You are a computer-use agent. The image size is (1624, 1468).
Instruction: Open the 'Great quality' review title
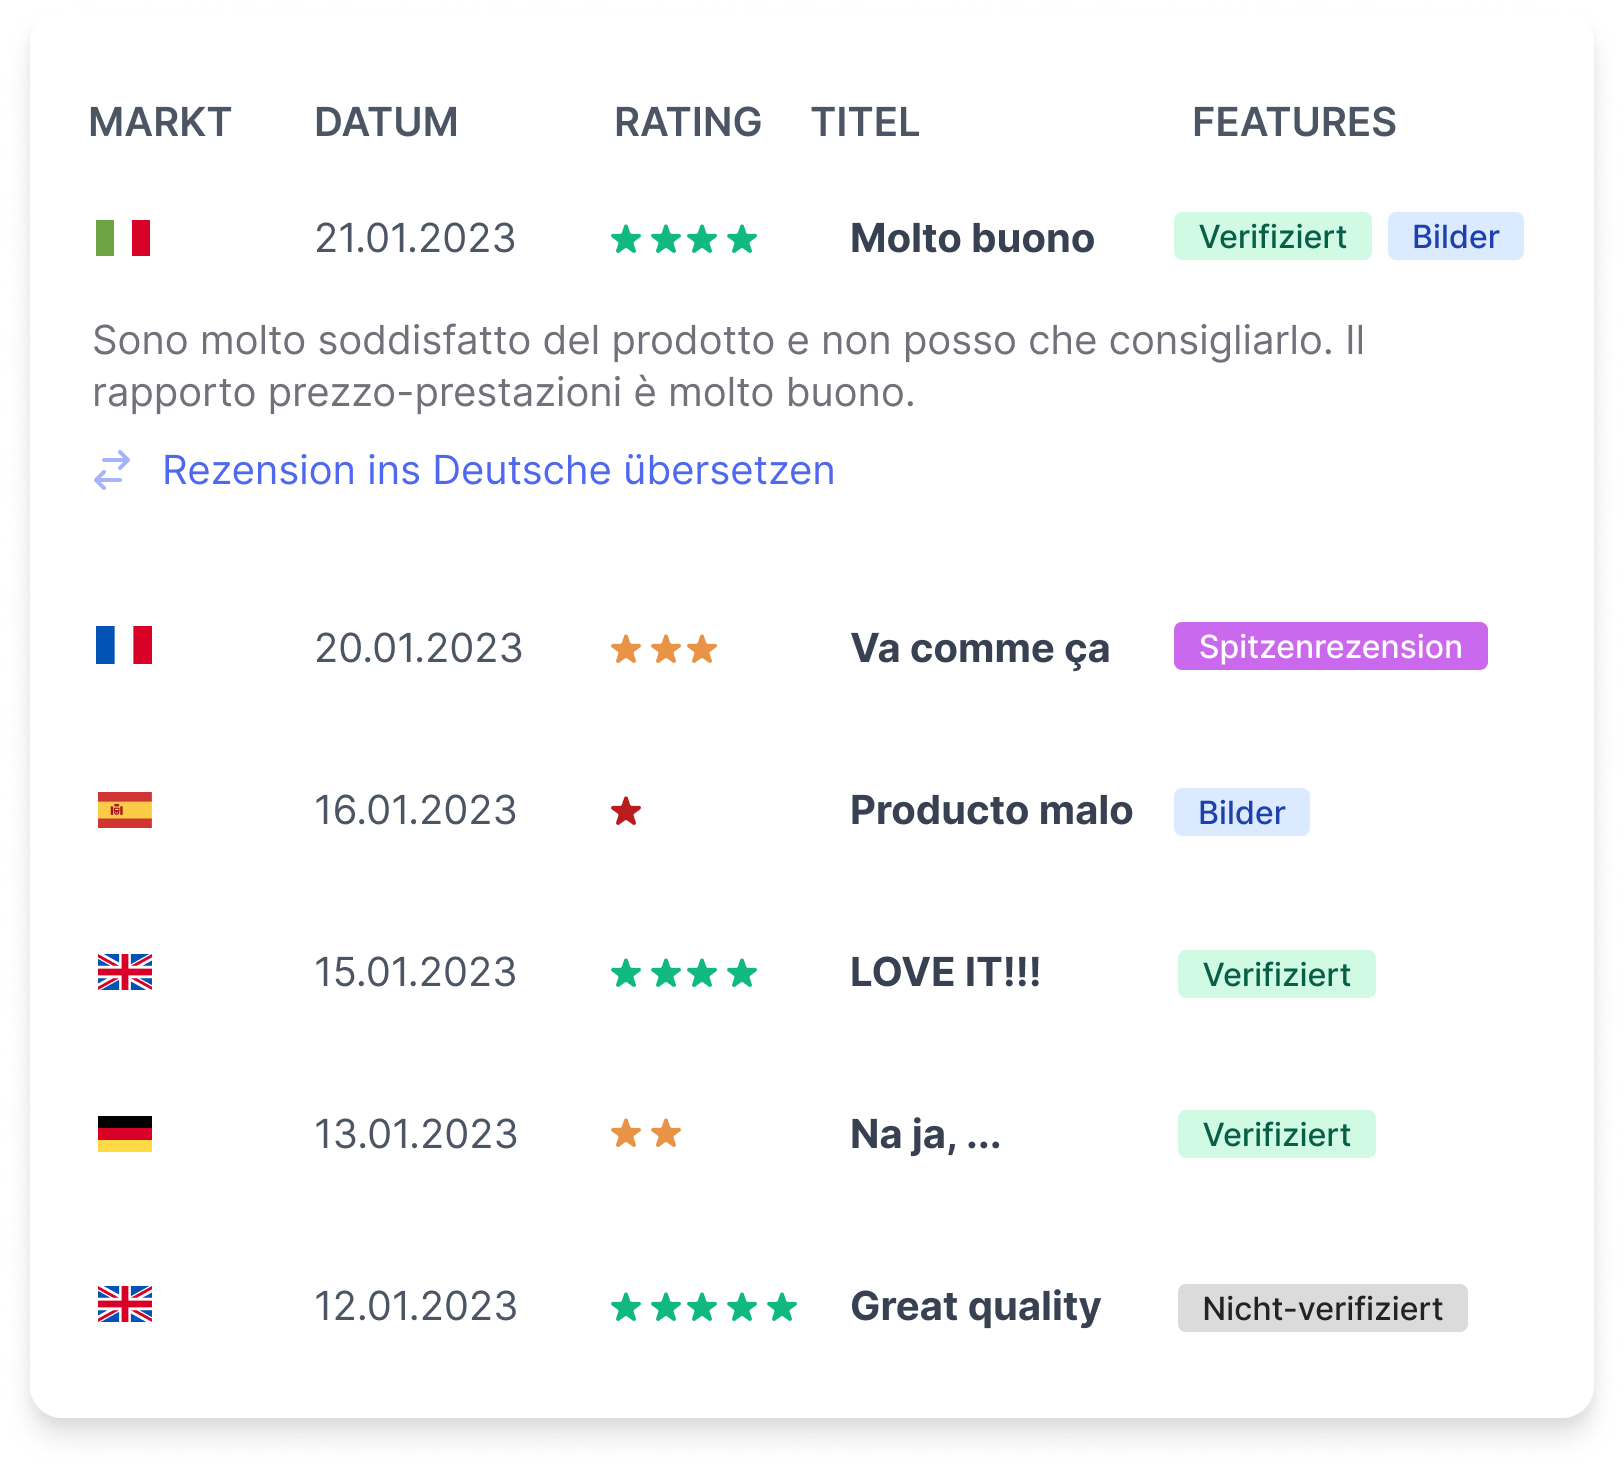click(x=975, y=1306)
